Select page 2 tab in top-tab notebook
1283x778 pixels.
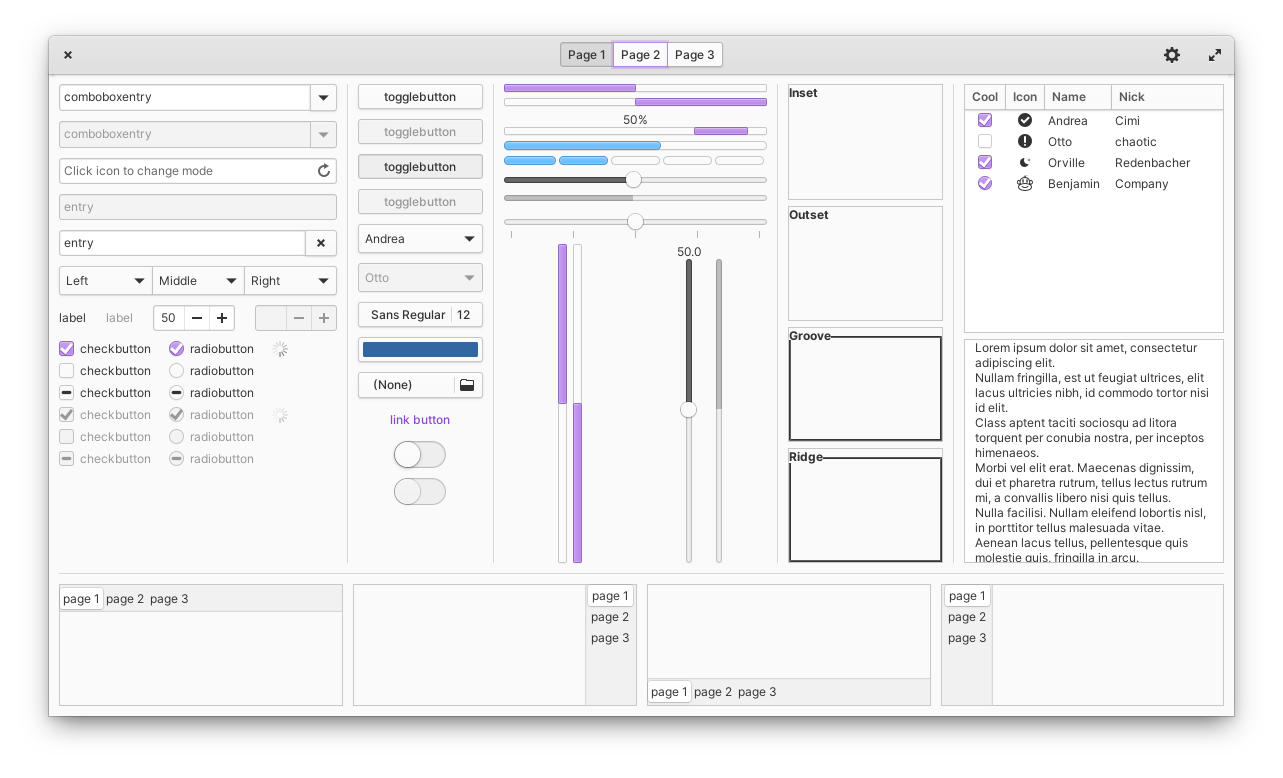point(125,599)
